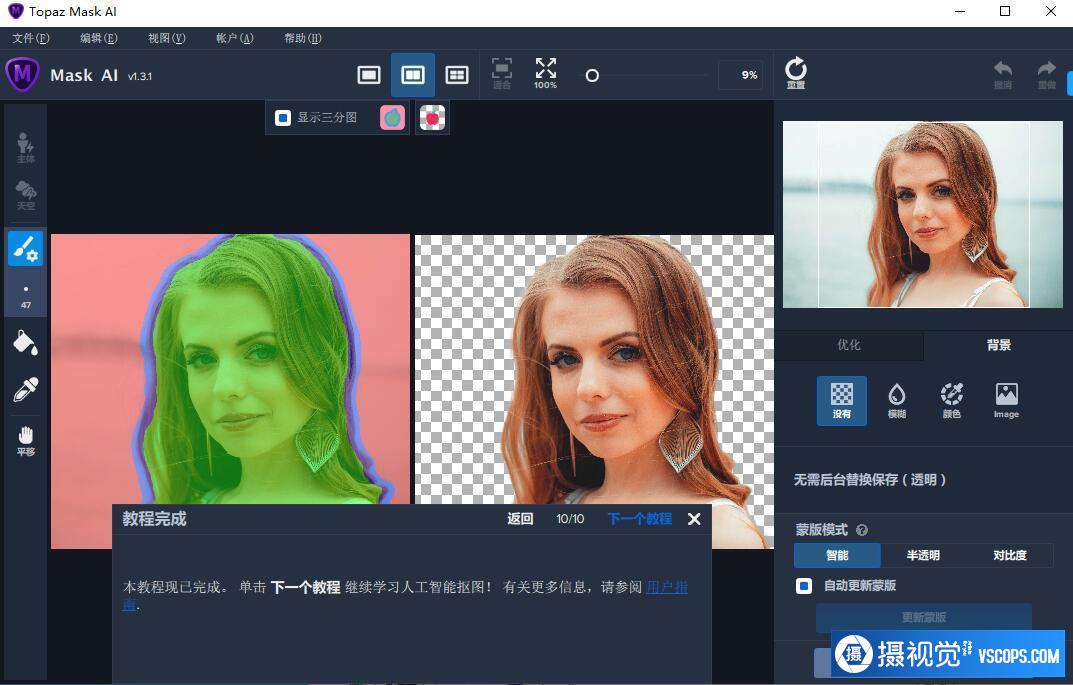Click the navigator preview thumbnail
The image size is (1073, 685).
coord(922,214)
